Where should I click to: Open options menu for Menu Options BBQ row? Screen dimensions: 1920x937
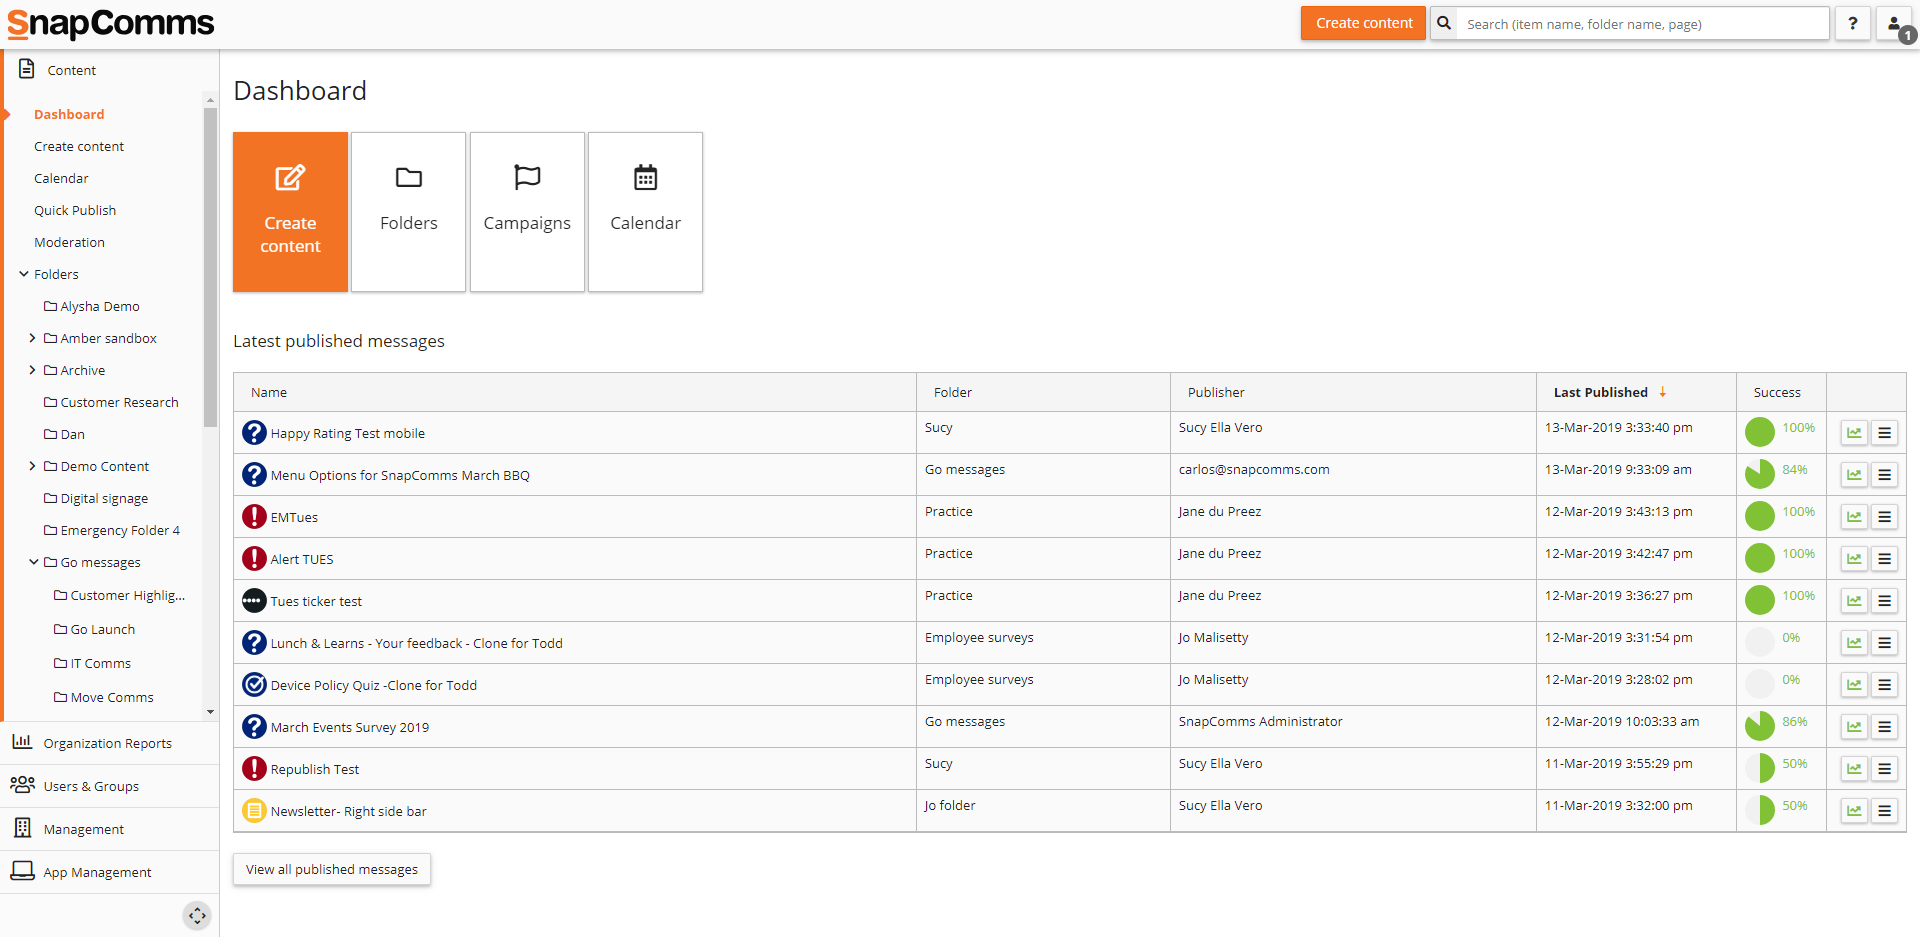(x=1885, y=475)
